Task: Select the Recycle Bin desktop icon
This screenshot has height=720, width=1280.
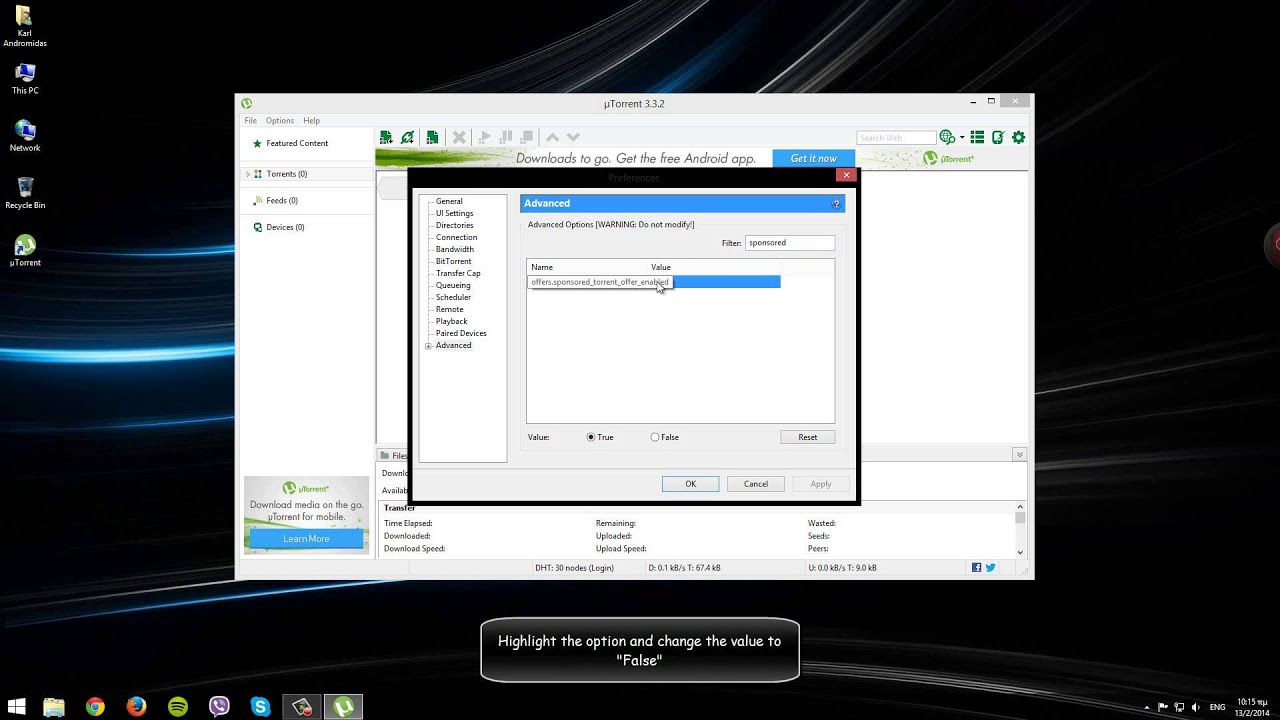Action: coord(25,192)
